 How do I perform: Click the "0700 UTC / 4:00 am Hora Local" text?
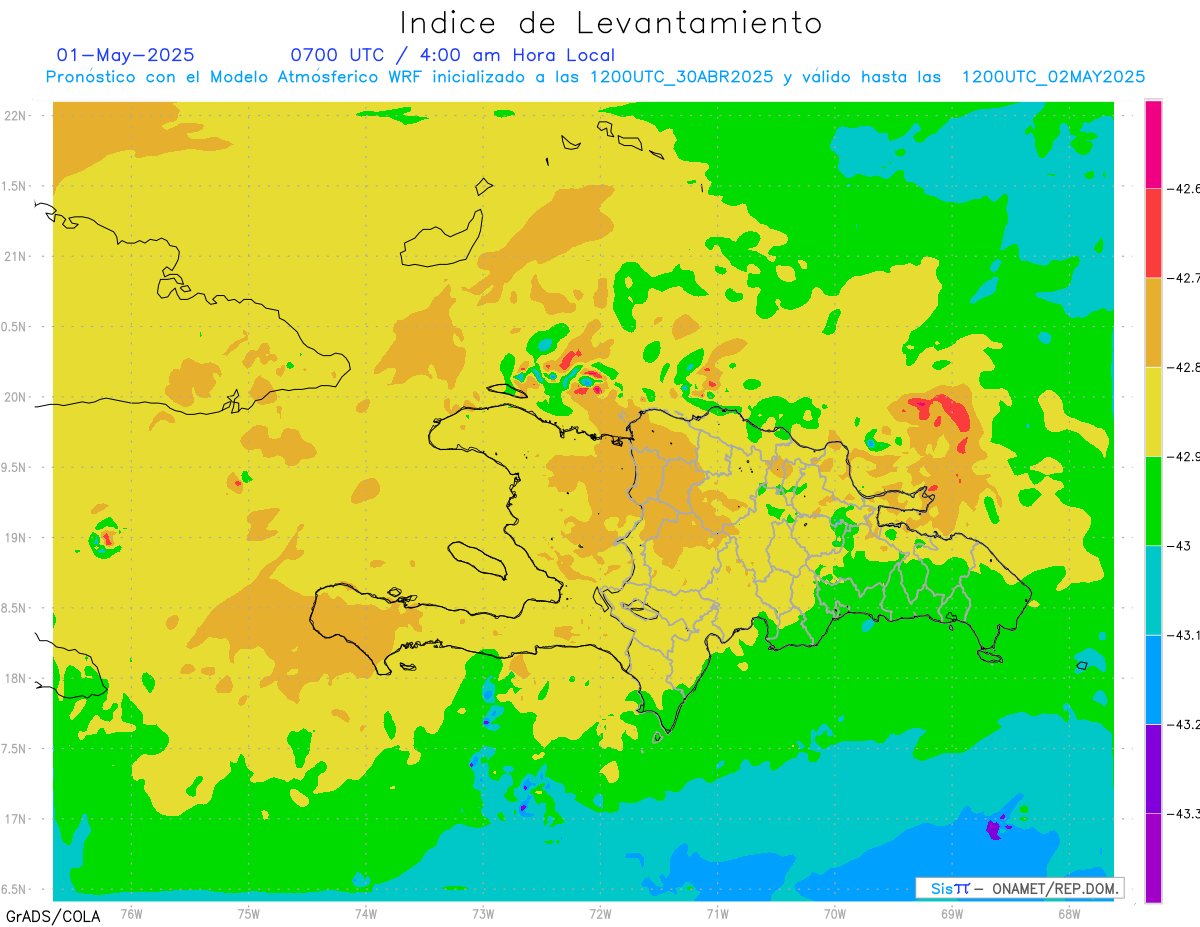pos(453,55)
